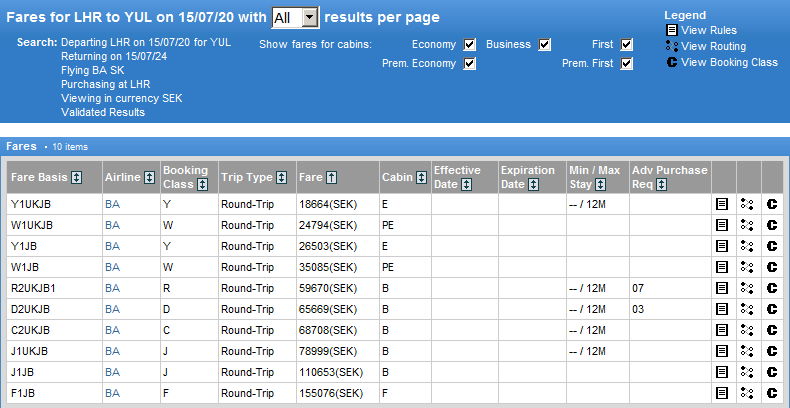Sort by the Adv Purchase Req column
This screenshot has height=408, width=790.
[x=661, y=184]
